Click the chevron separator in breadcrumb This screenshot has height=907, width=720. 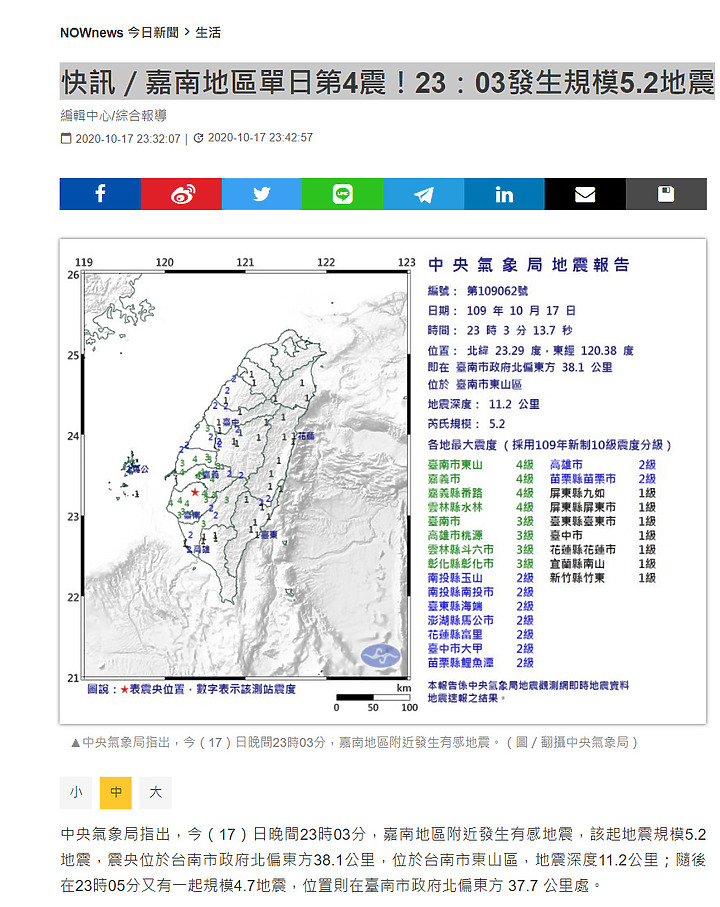pos(187,32)
